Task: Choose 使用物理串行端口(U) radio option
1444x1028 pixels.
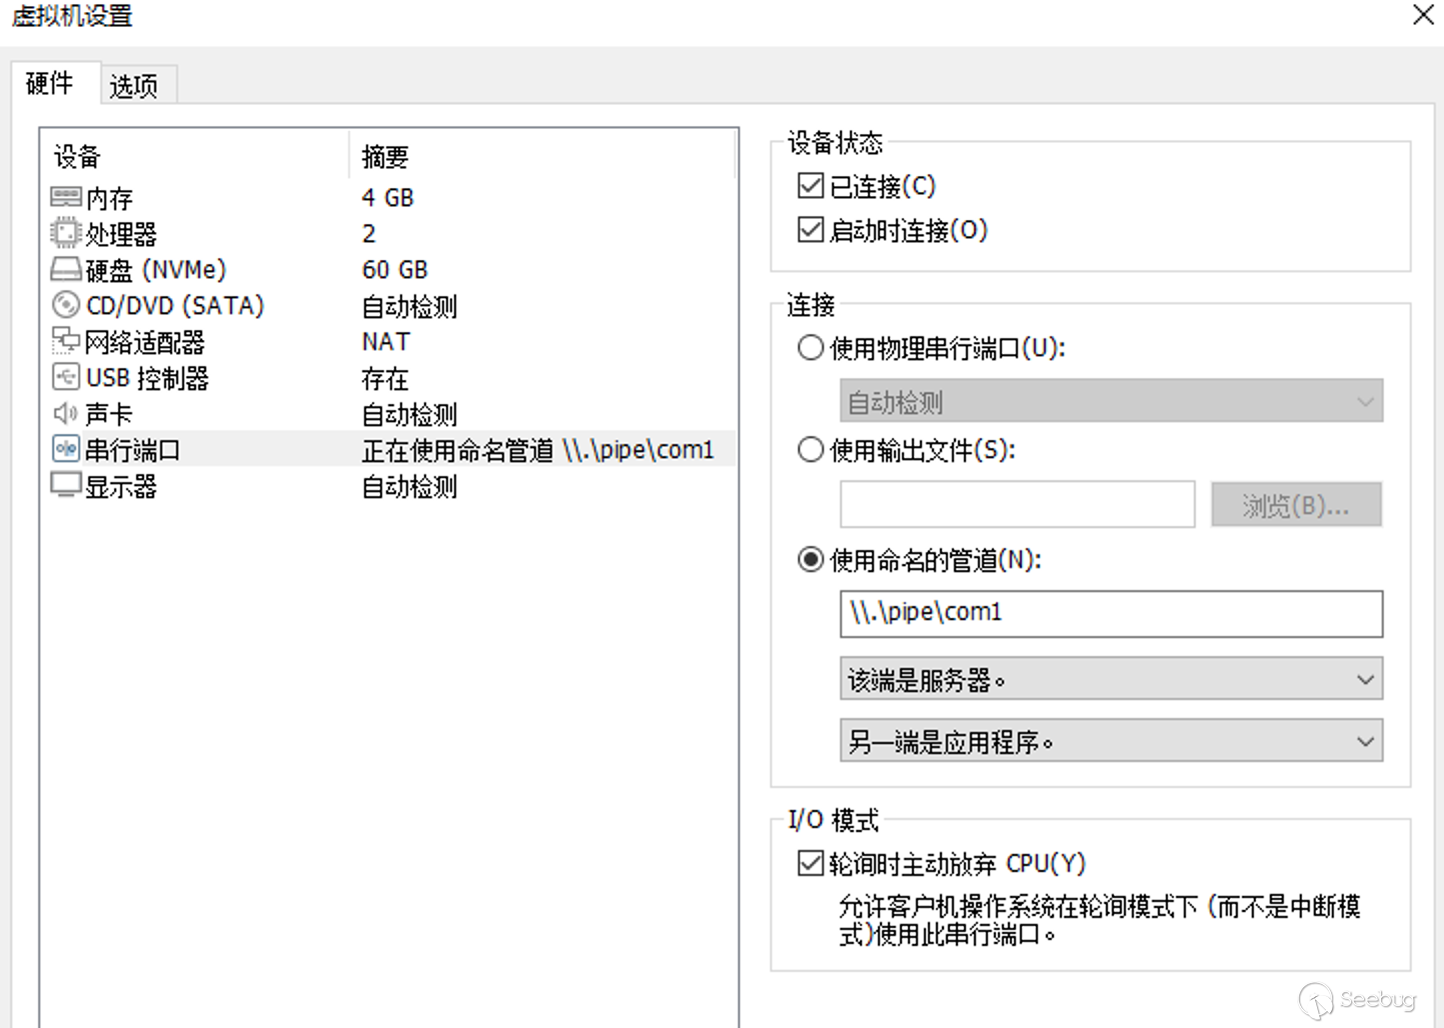Action: coord(810,348)
